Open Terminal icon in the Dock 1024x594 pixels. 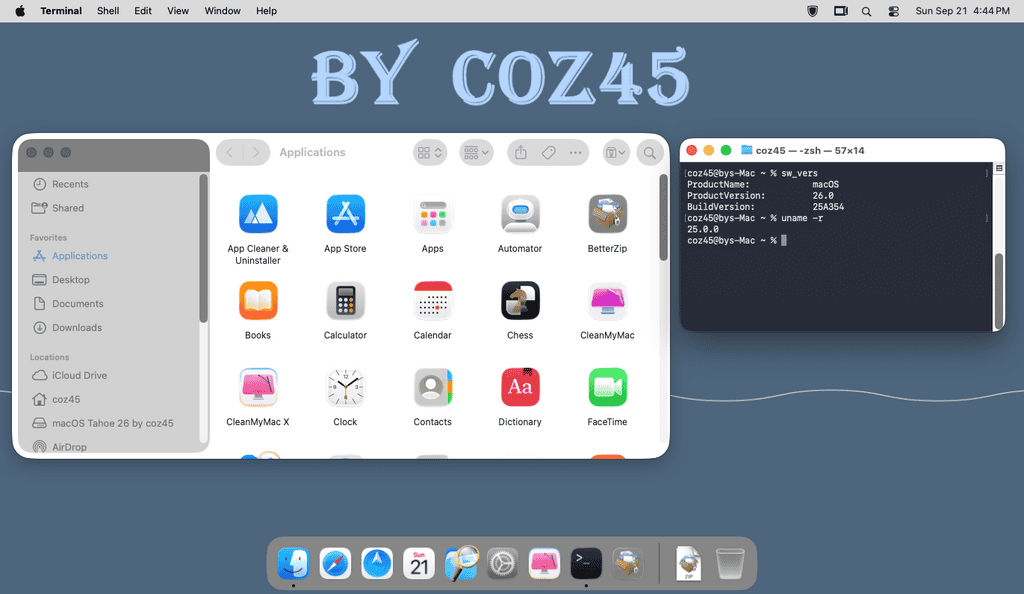pos(586,563)
